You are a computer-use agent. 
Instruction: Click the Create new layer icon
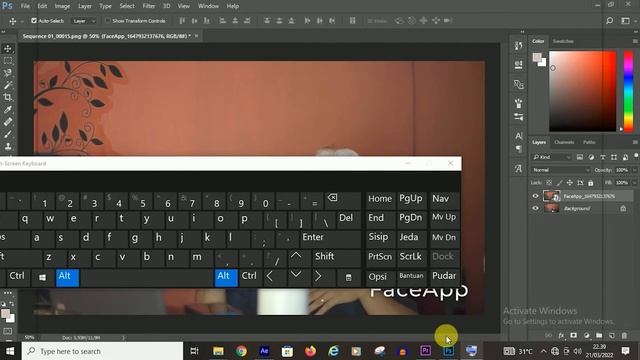[611, 335]
